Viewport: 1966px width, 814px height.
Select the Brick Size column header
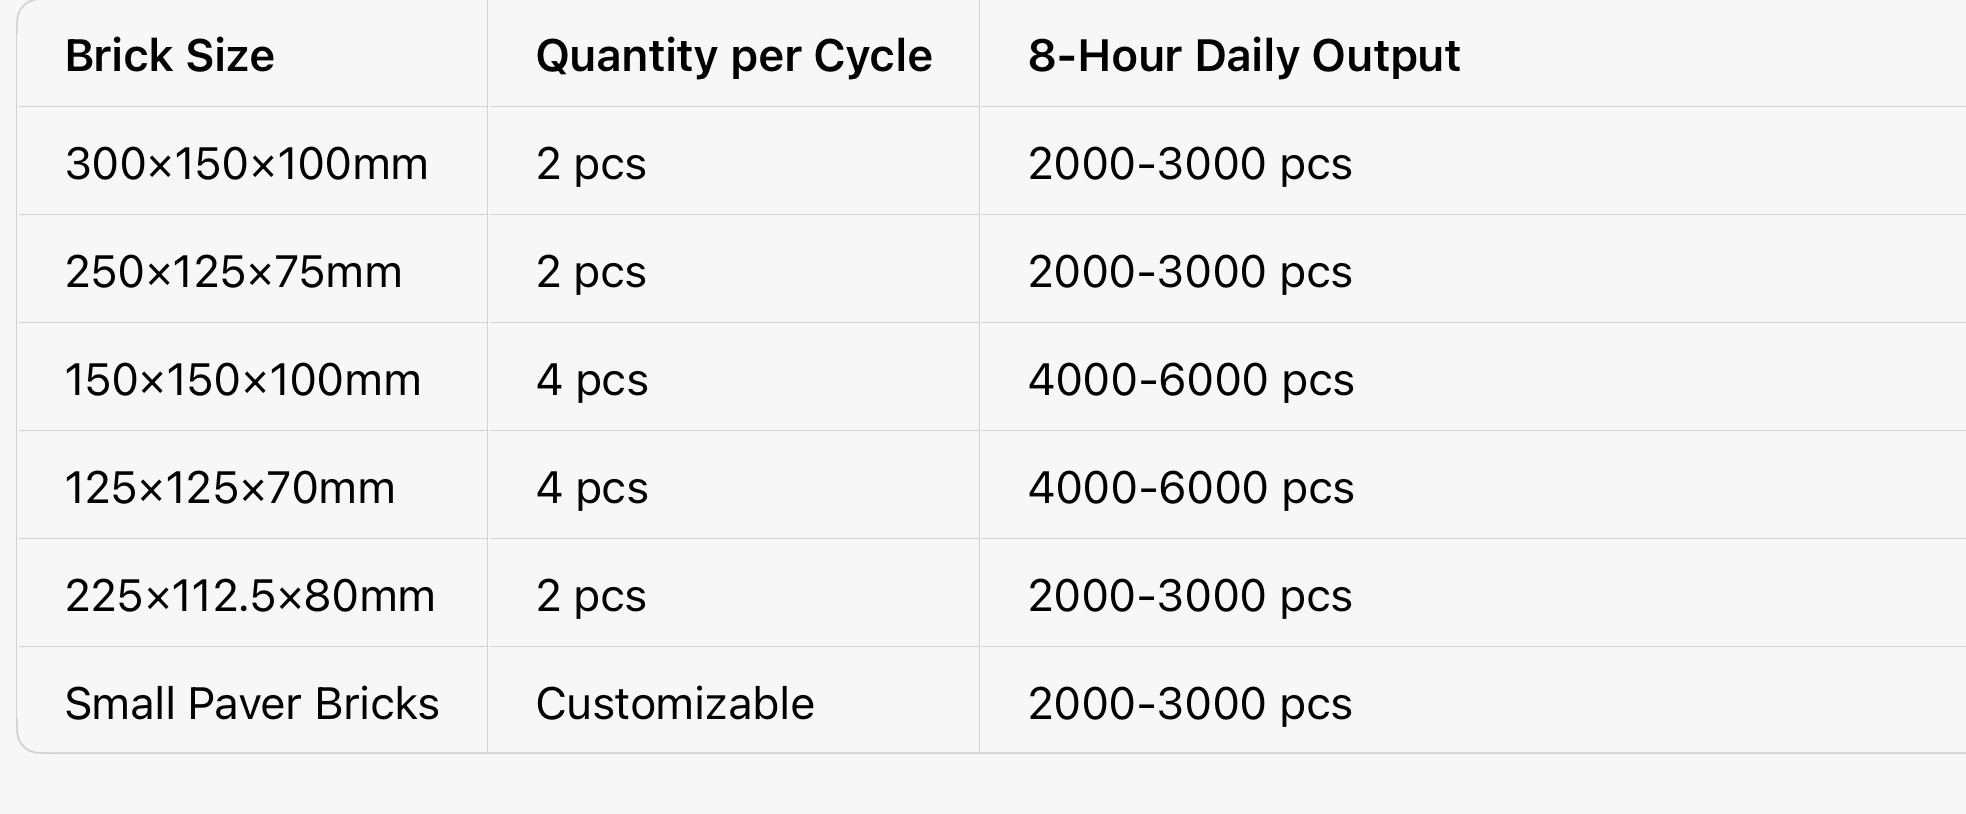tap(169, 56)
